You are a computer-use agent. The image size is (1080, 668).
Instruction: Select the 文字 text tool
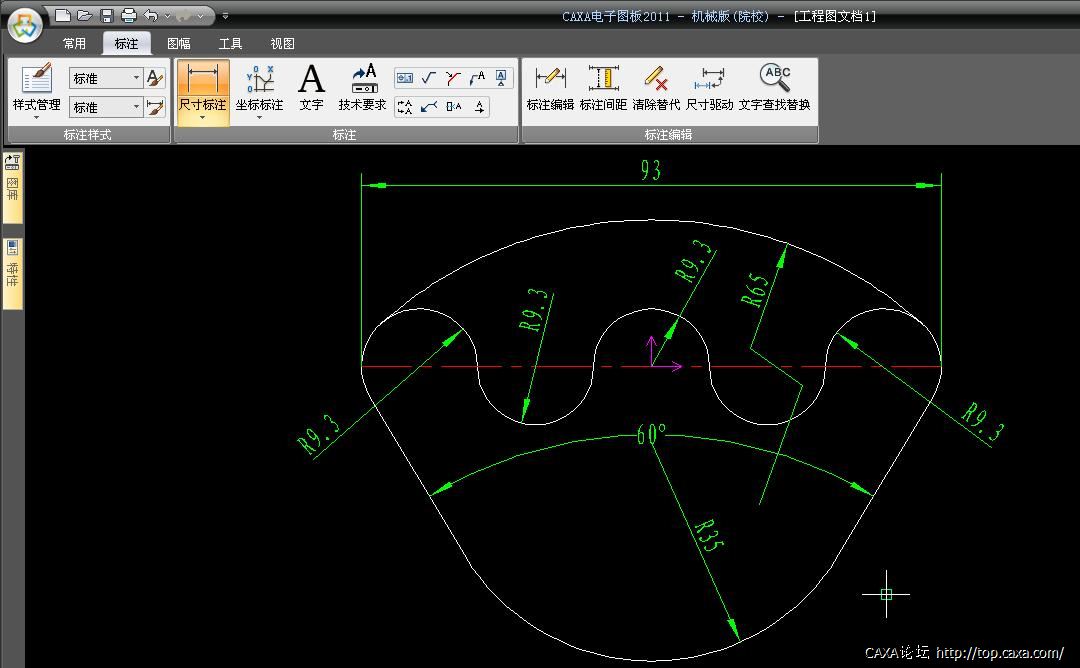[x=311, y=86]
